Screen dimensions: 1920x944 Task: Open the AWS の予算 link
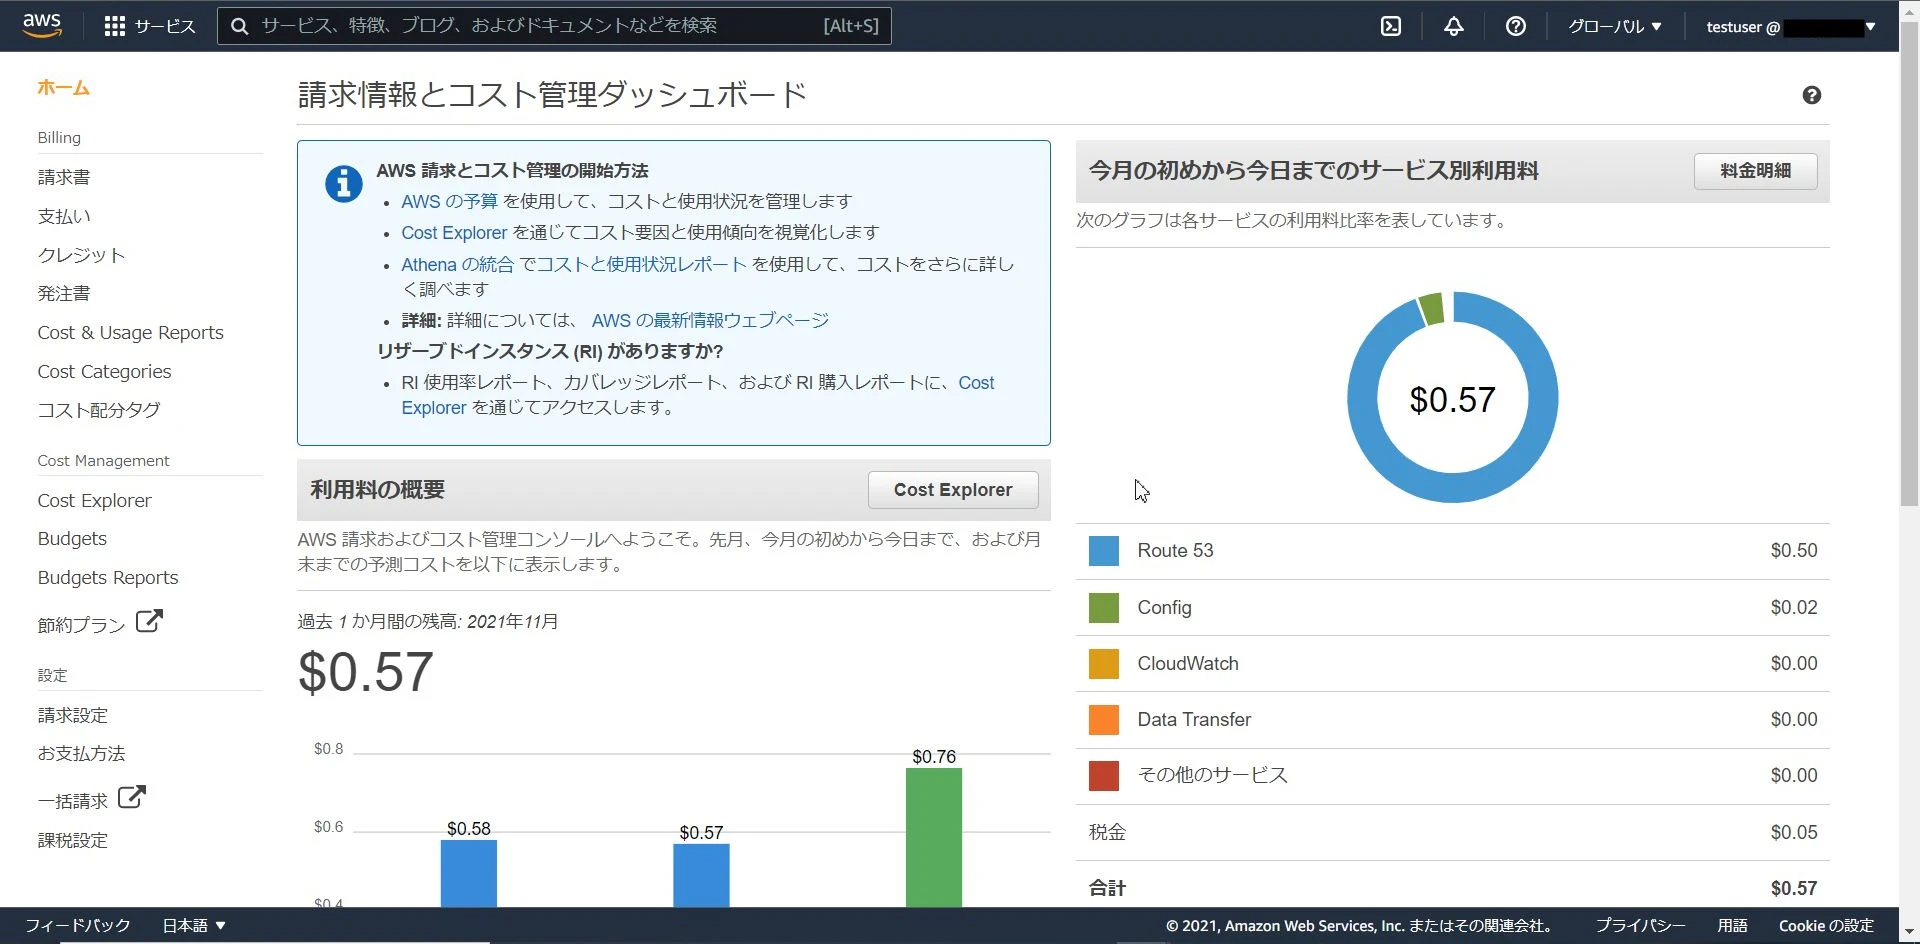449,201
